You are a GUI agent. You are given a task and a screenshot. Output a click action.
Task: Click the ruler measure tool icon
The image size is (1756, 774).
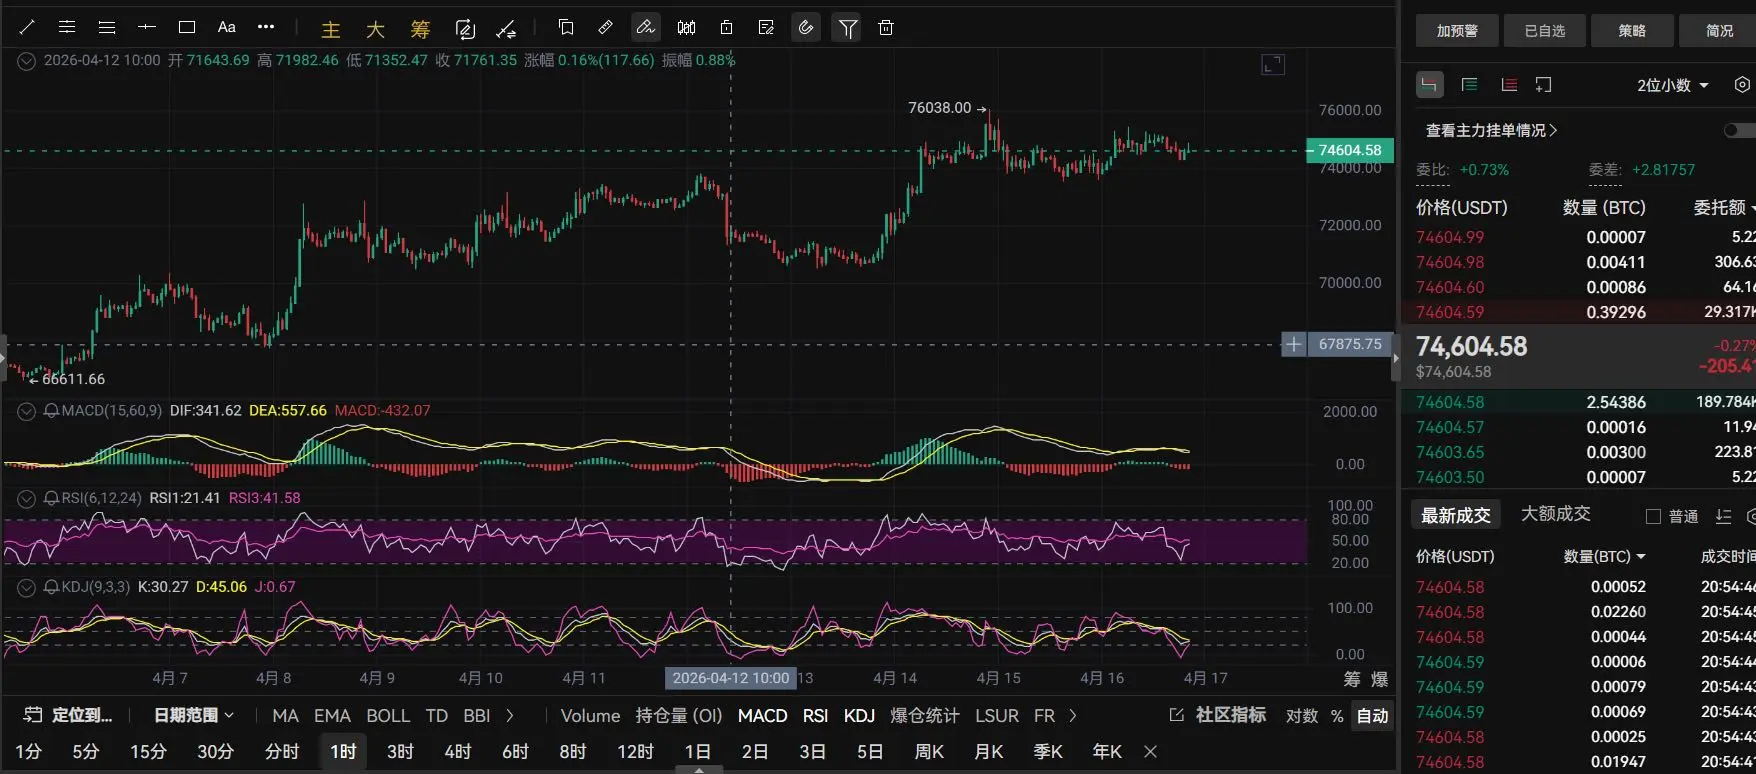pyautogui.click(x=605, y=27)
